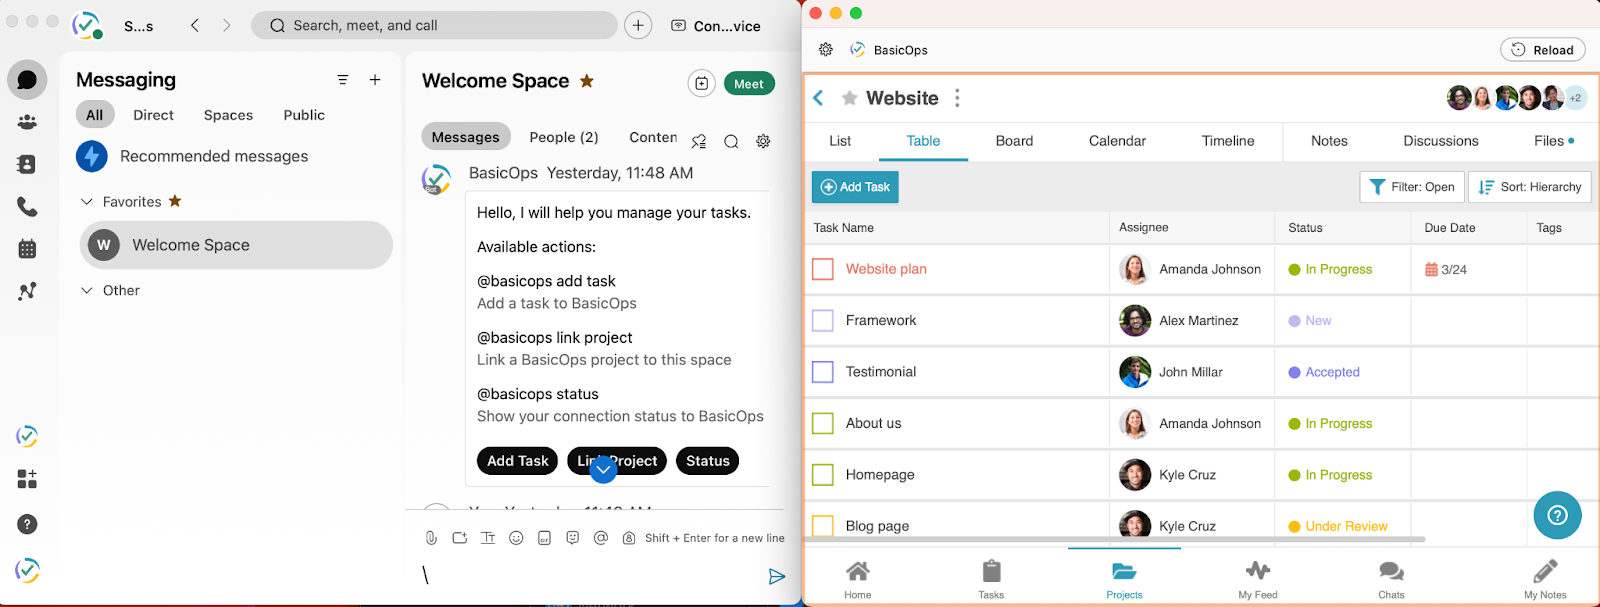Switch to the Board tab
1600x607 pixels.
pyautogui.click(x=1014, y=141)
